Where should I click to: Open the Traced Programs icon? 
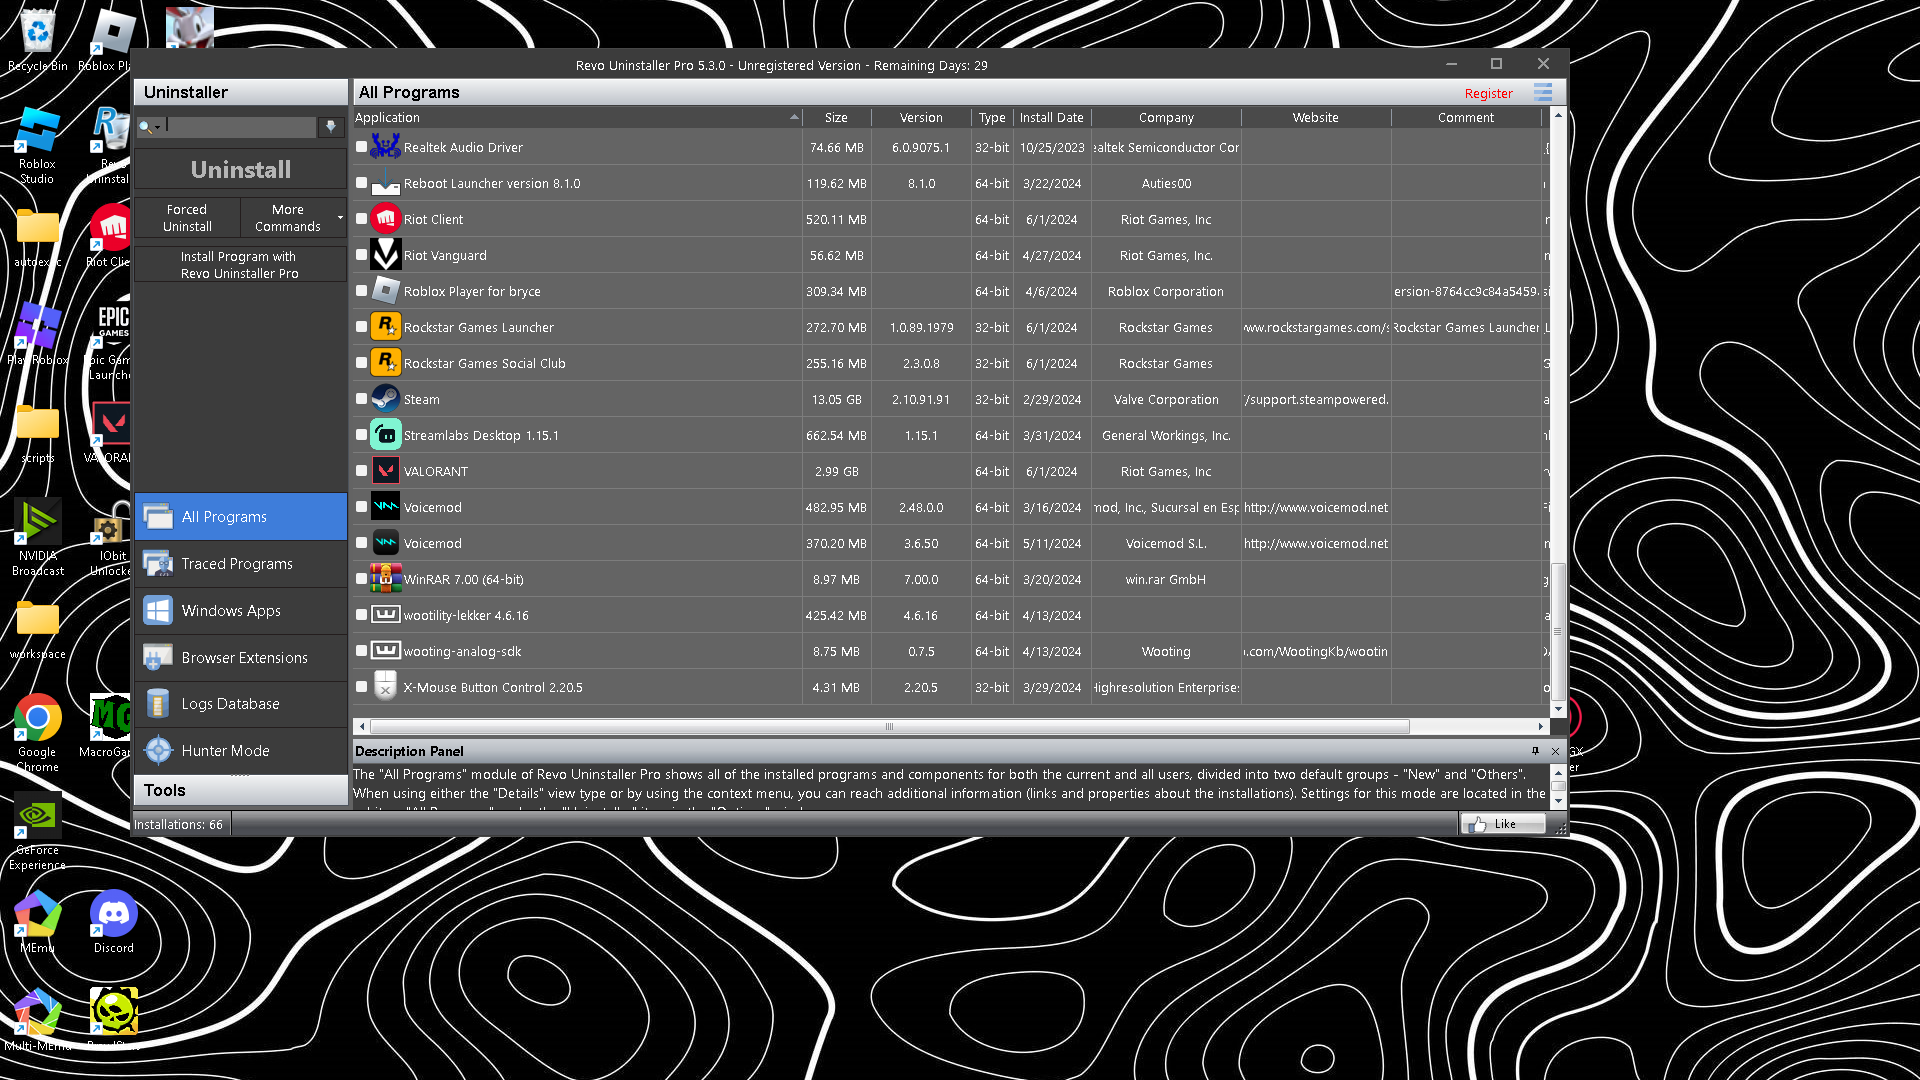pyautogui.click(x=158, y=564)
